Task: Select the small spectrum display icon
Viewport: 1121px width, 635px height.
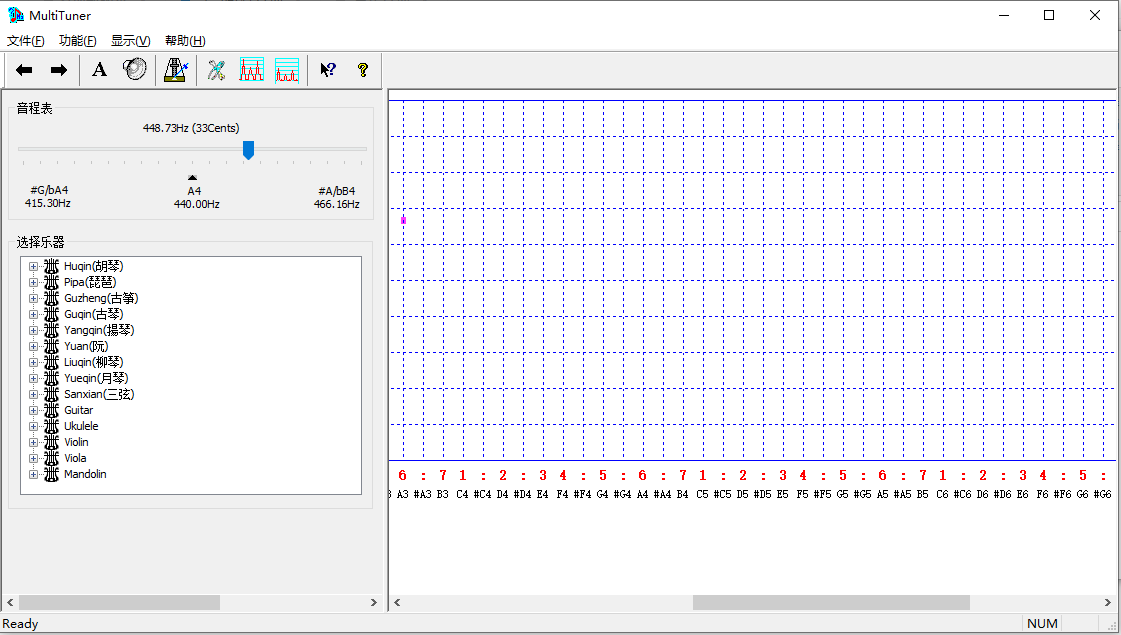Action: (x=287, y=70)
